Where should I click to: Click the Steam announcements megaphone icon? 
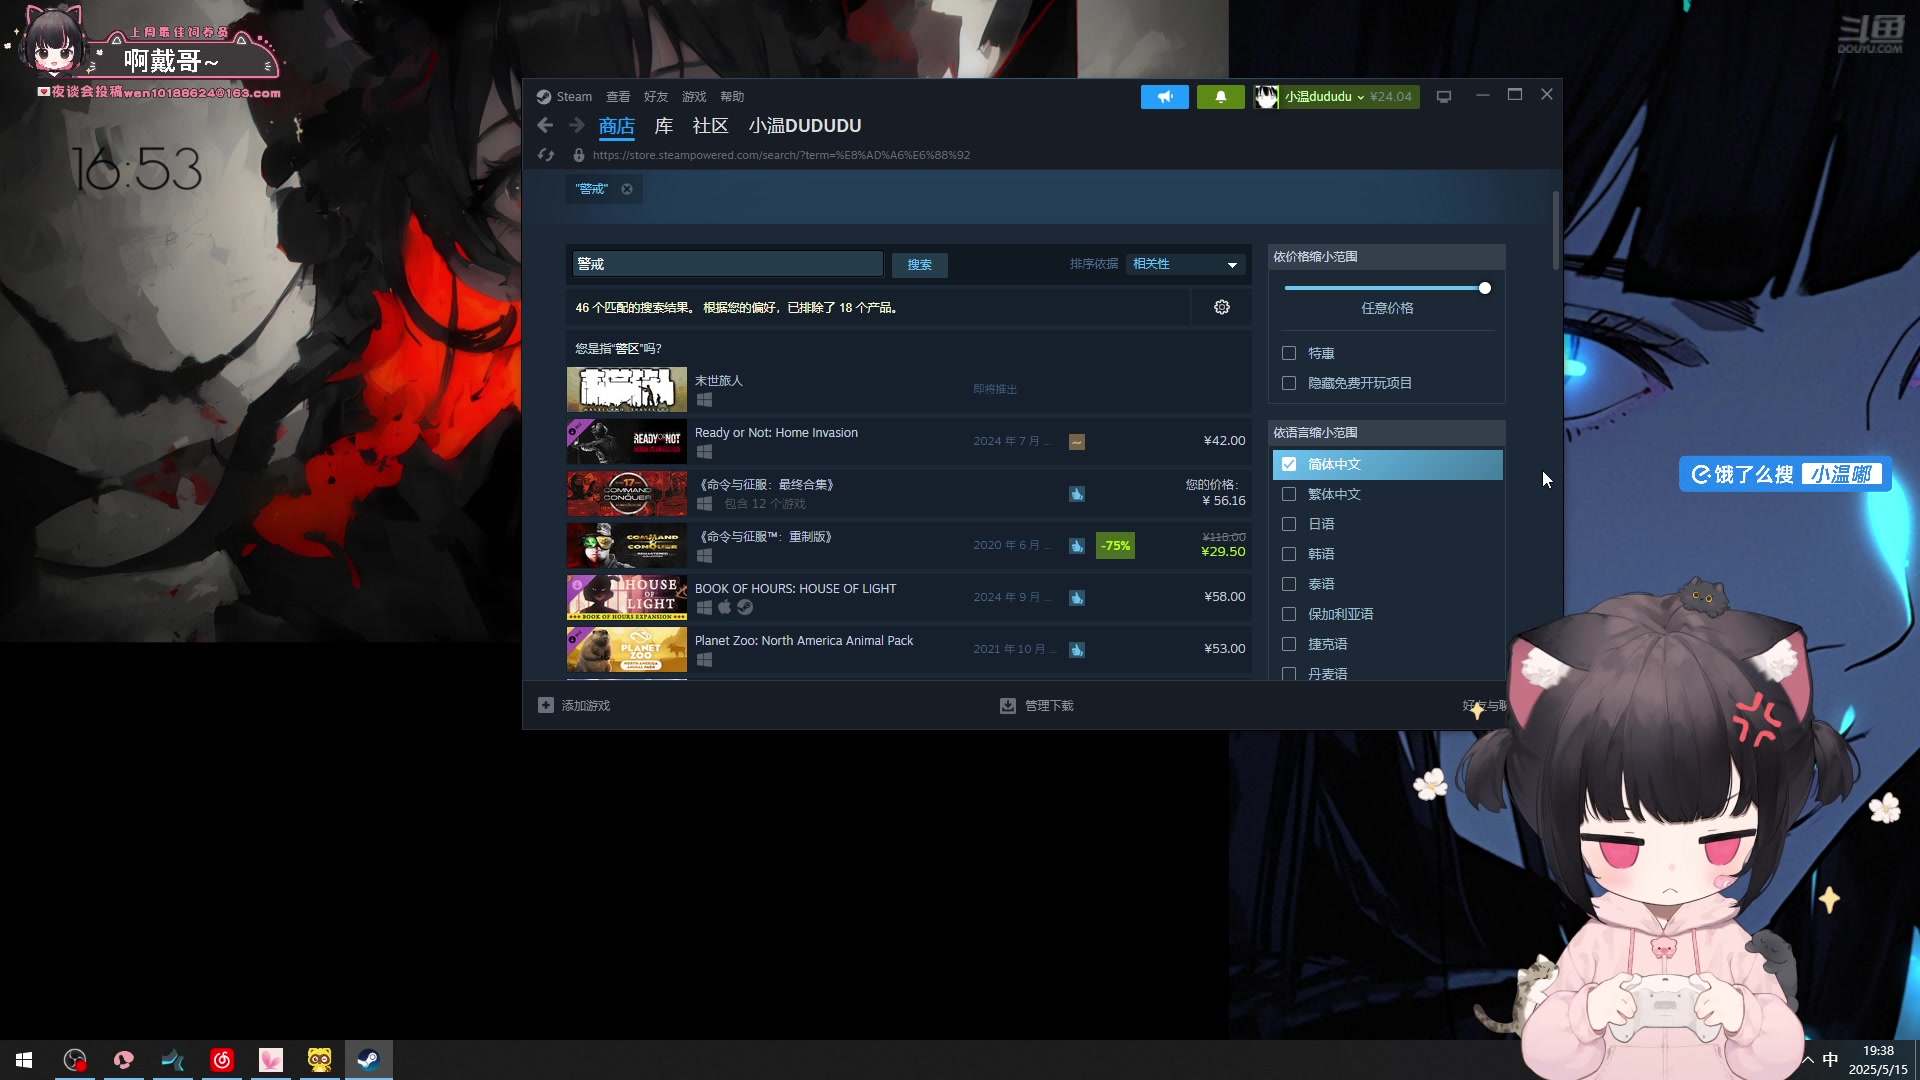tap(1164, 97)
